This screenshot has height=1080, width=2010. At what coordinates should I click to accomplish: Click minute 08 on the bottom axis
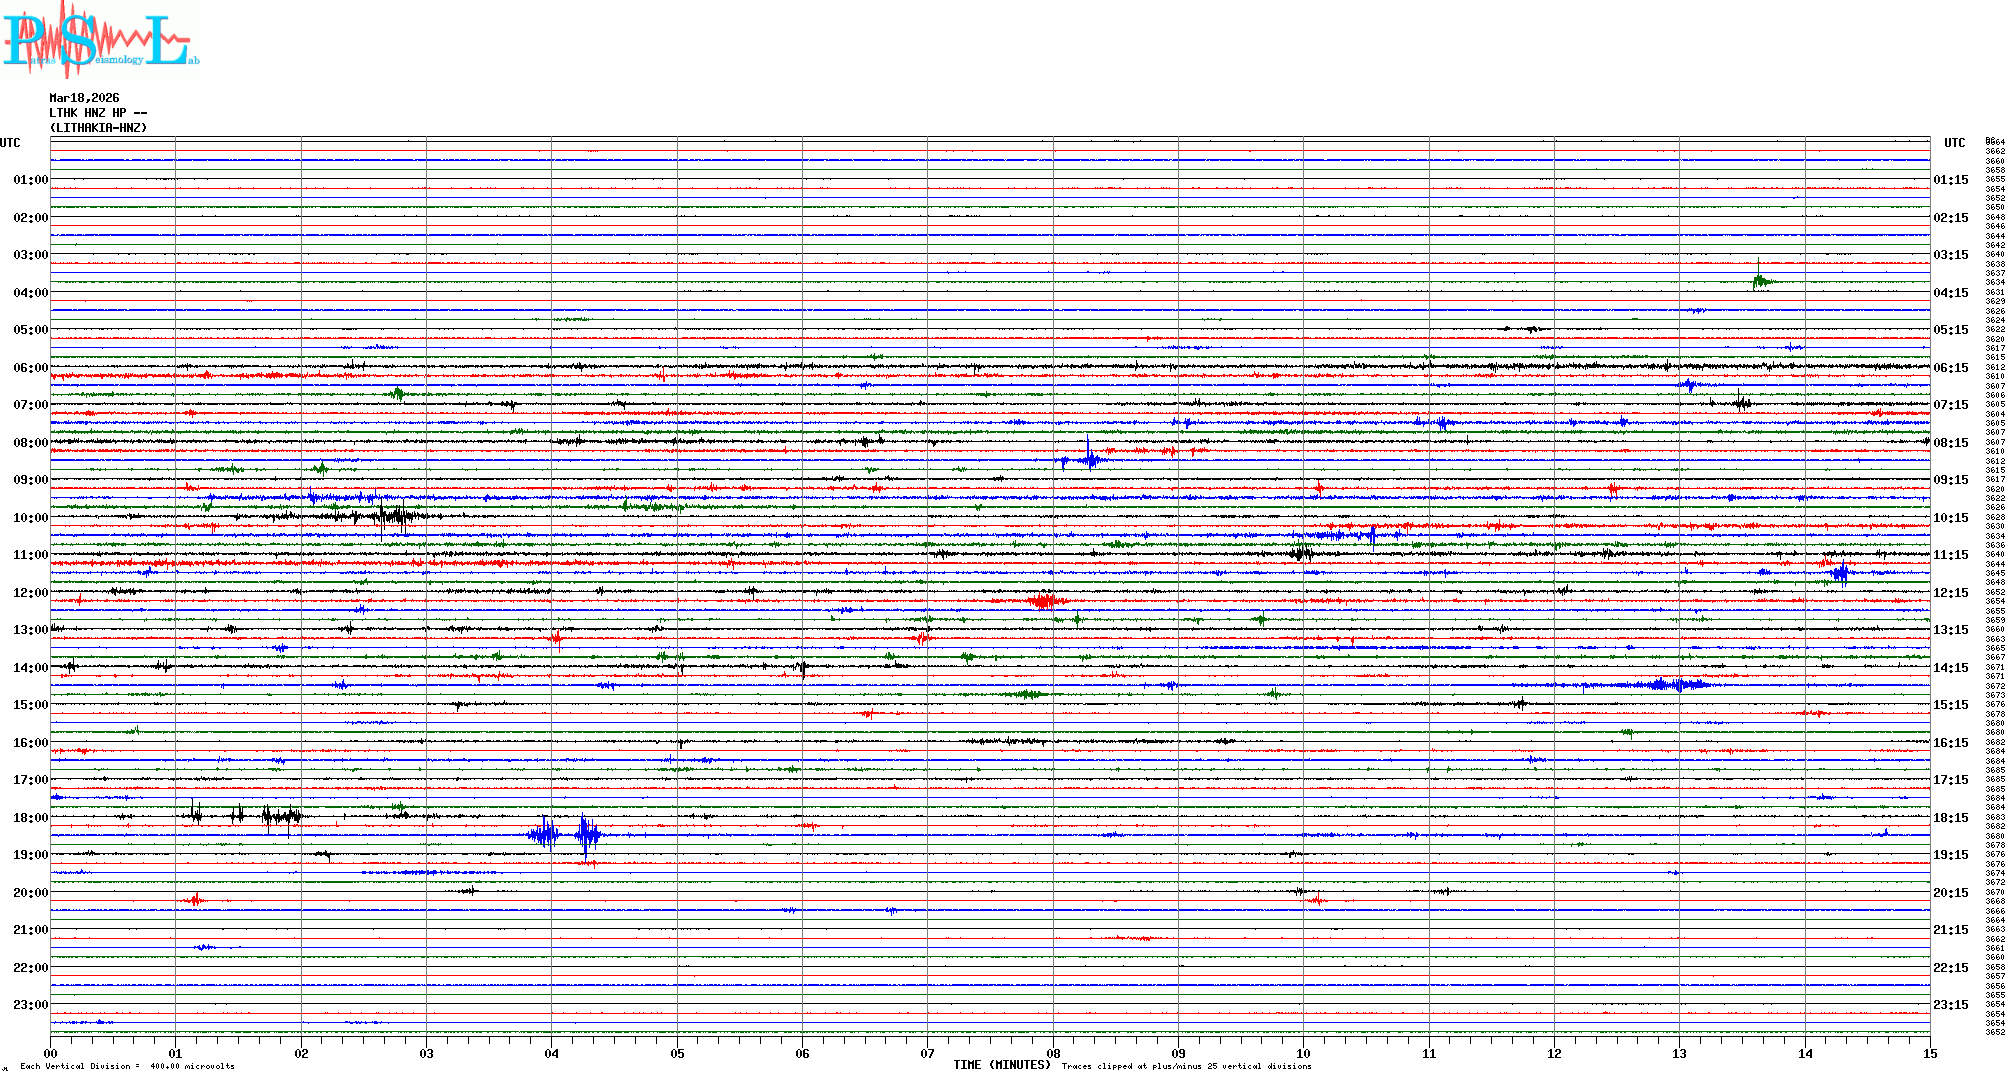(1053, 1053)
